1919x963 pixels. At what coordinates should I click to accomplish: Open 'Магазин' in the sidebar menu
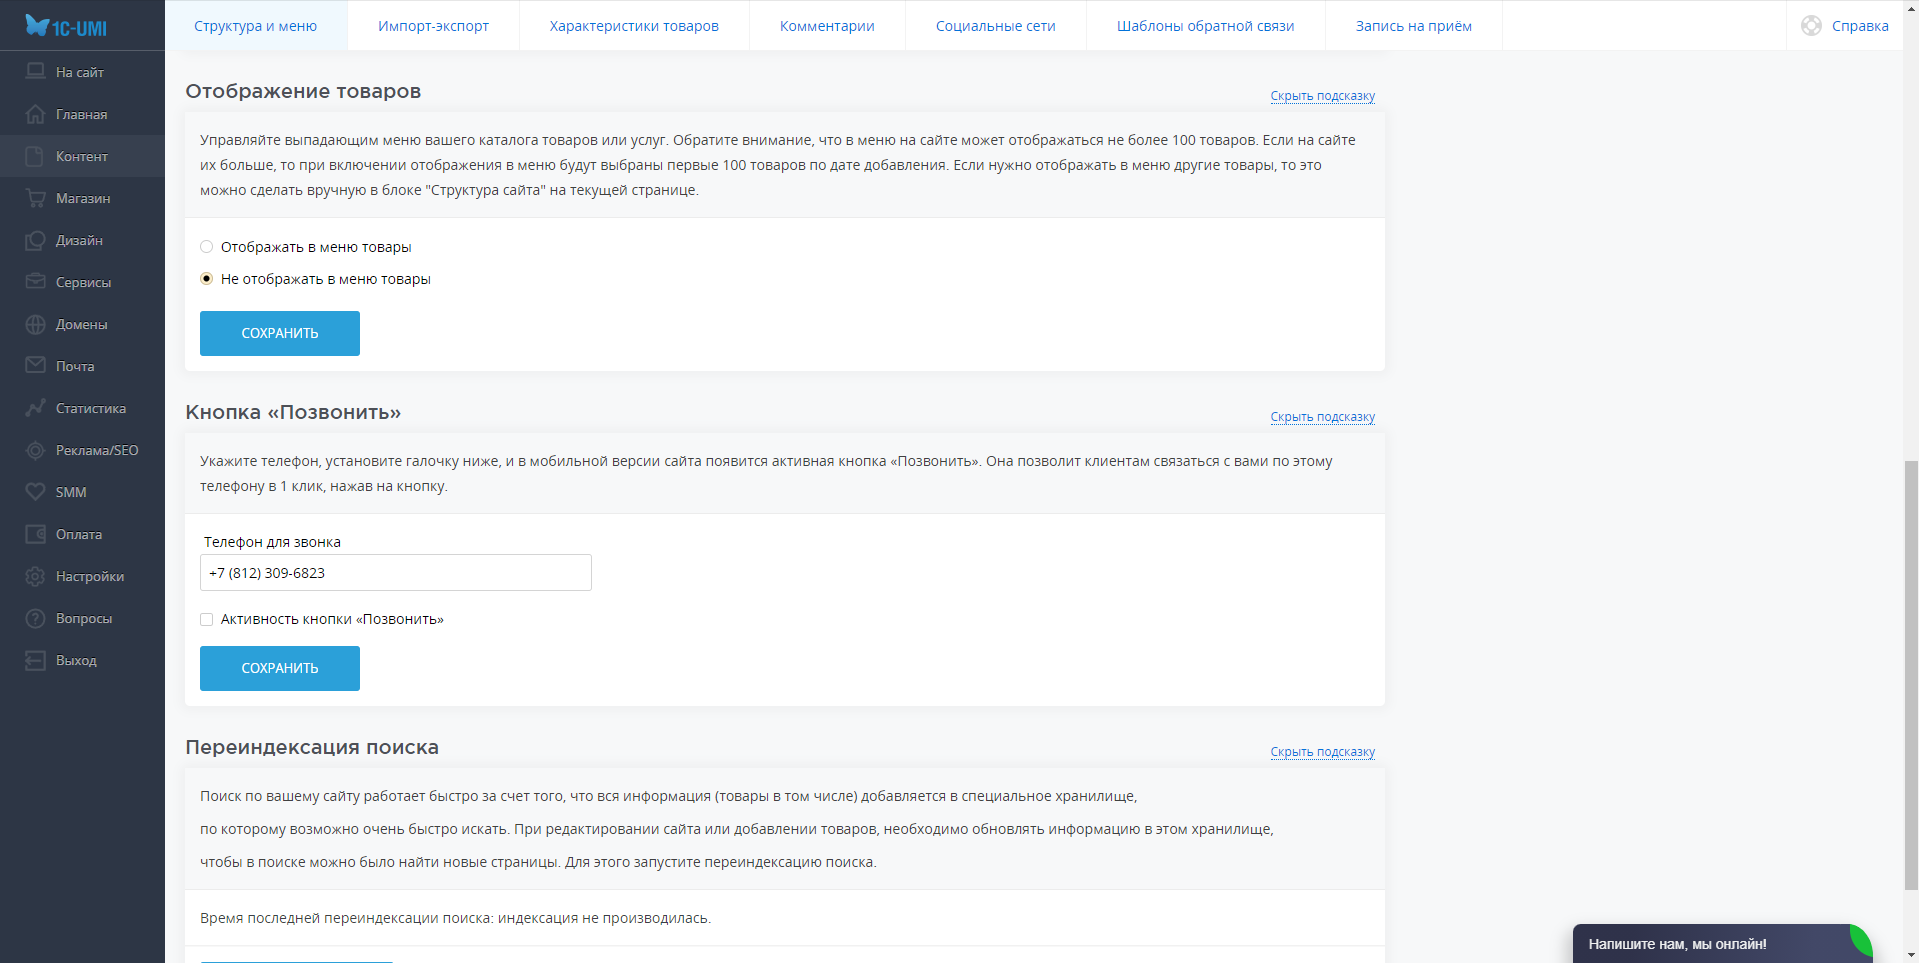(82, 198)
